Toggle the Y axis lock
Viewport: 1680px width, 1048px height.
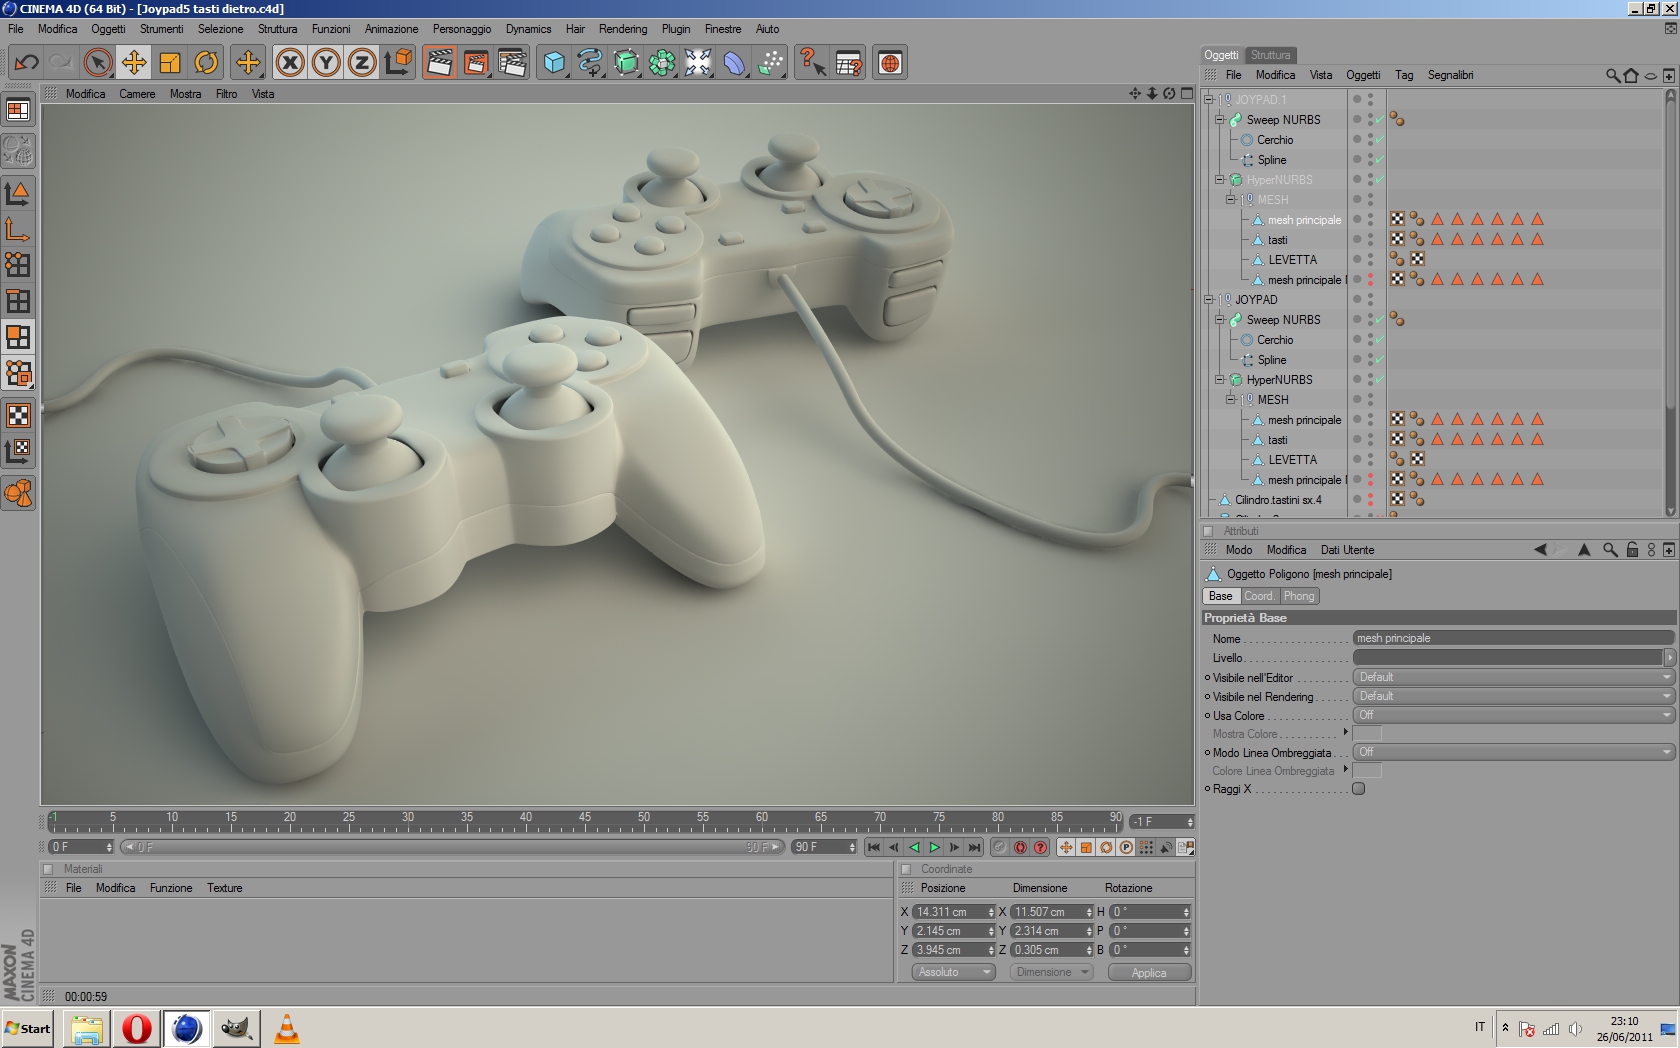pyautogui.click(x=326, y=63)
